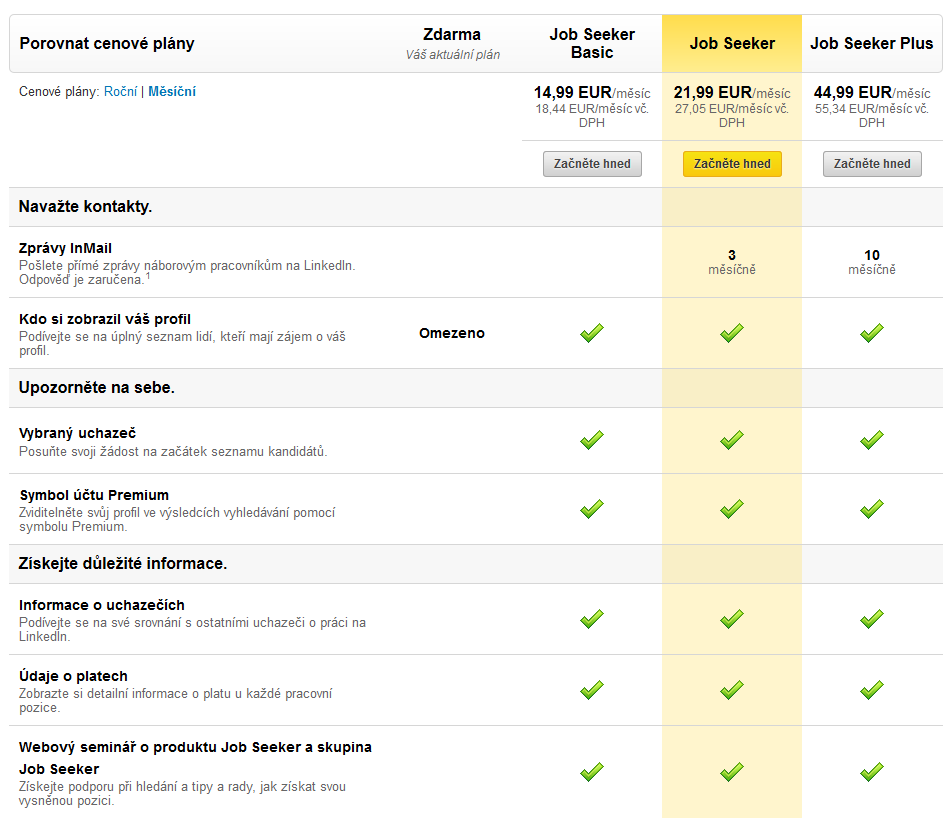Click Plus checkmark in Symbol účtu Premium row
The height and width of the screenshot is (818, 950).
pos(872,509)
